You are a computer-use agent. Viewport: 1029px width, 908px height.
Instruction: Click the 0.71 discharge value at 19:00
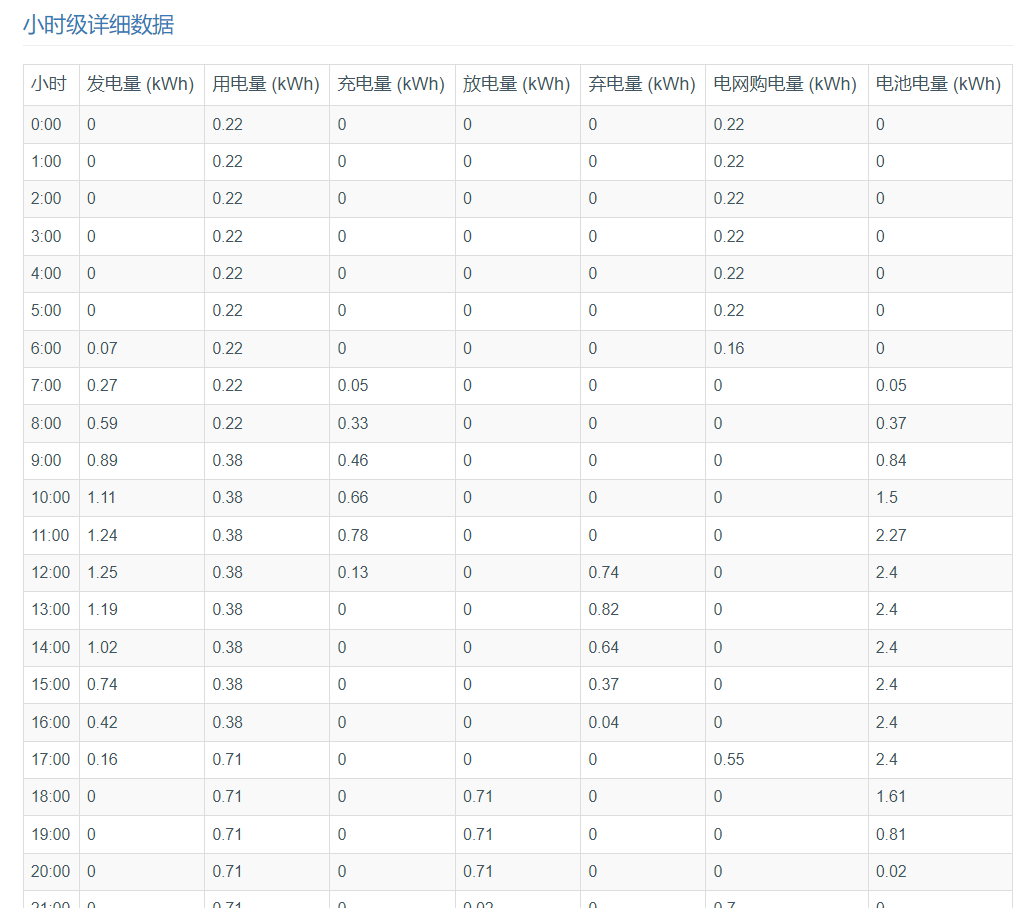478,834
